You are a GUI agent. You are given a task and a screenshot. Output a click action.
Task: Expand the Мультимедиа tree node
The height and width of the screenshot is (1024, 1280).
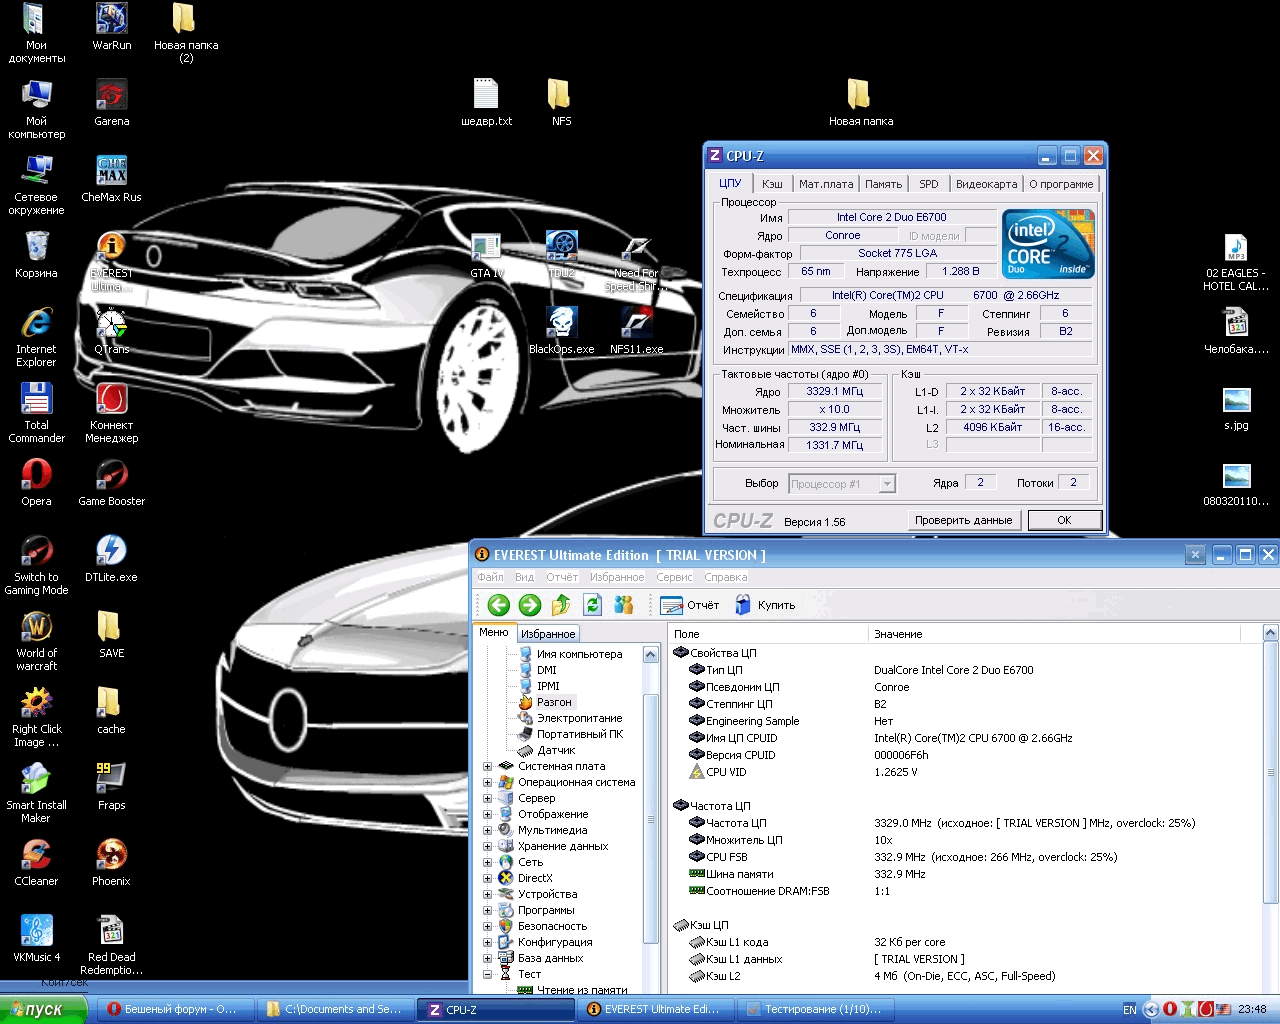point(487,831)
